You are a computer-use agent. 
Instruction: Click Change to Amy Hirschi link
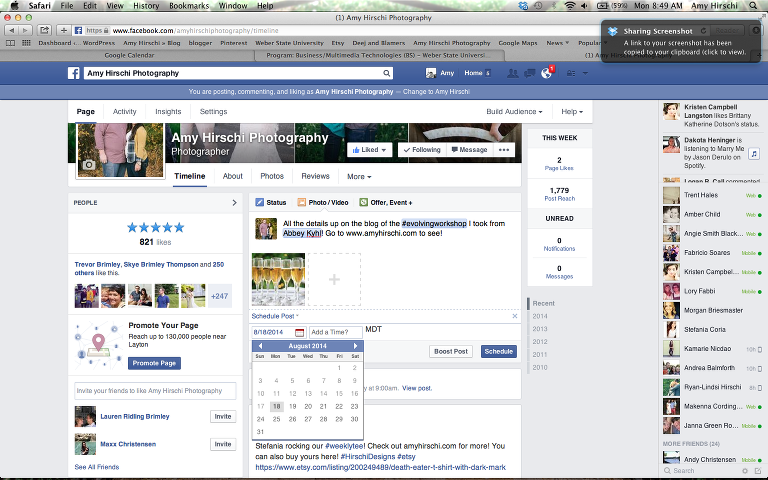pyautogui.click(x=436, y=92)
